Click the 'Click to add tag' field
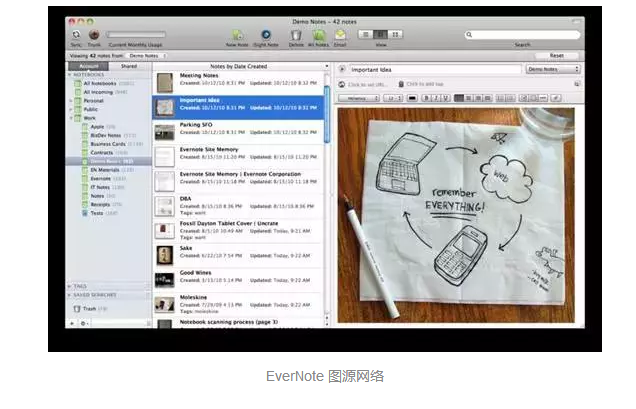 (x=425, y=84)
